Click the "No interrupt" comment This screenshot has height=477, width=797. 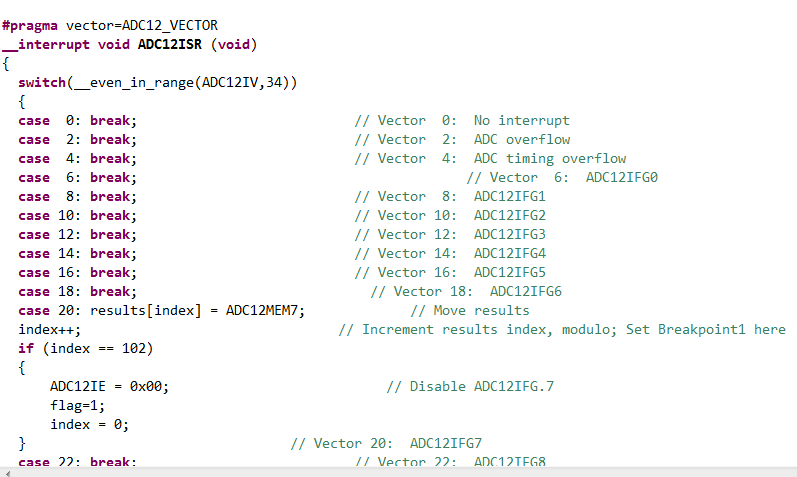[521, 120]
